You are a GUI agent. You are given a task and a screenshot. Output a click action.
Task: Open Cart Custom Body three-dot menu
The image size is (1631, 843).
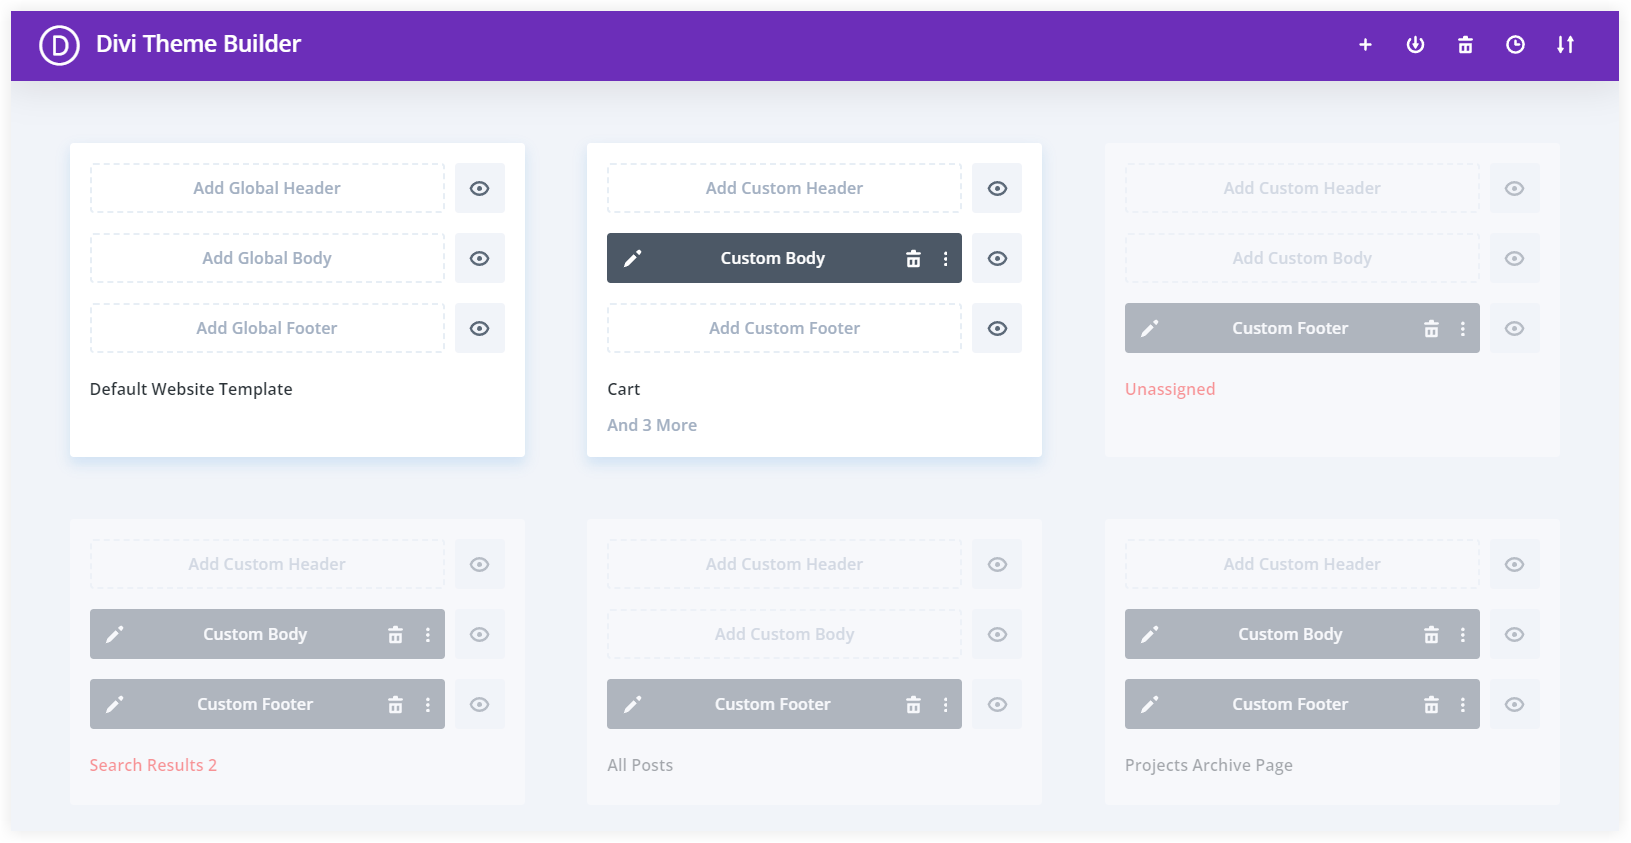(x=945, y=259)
